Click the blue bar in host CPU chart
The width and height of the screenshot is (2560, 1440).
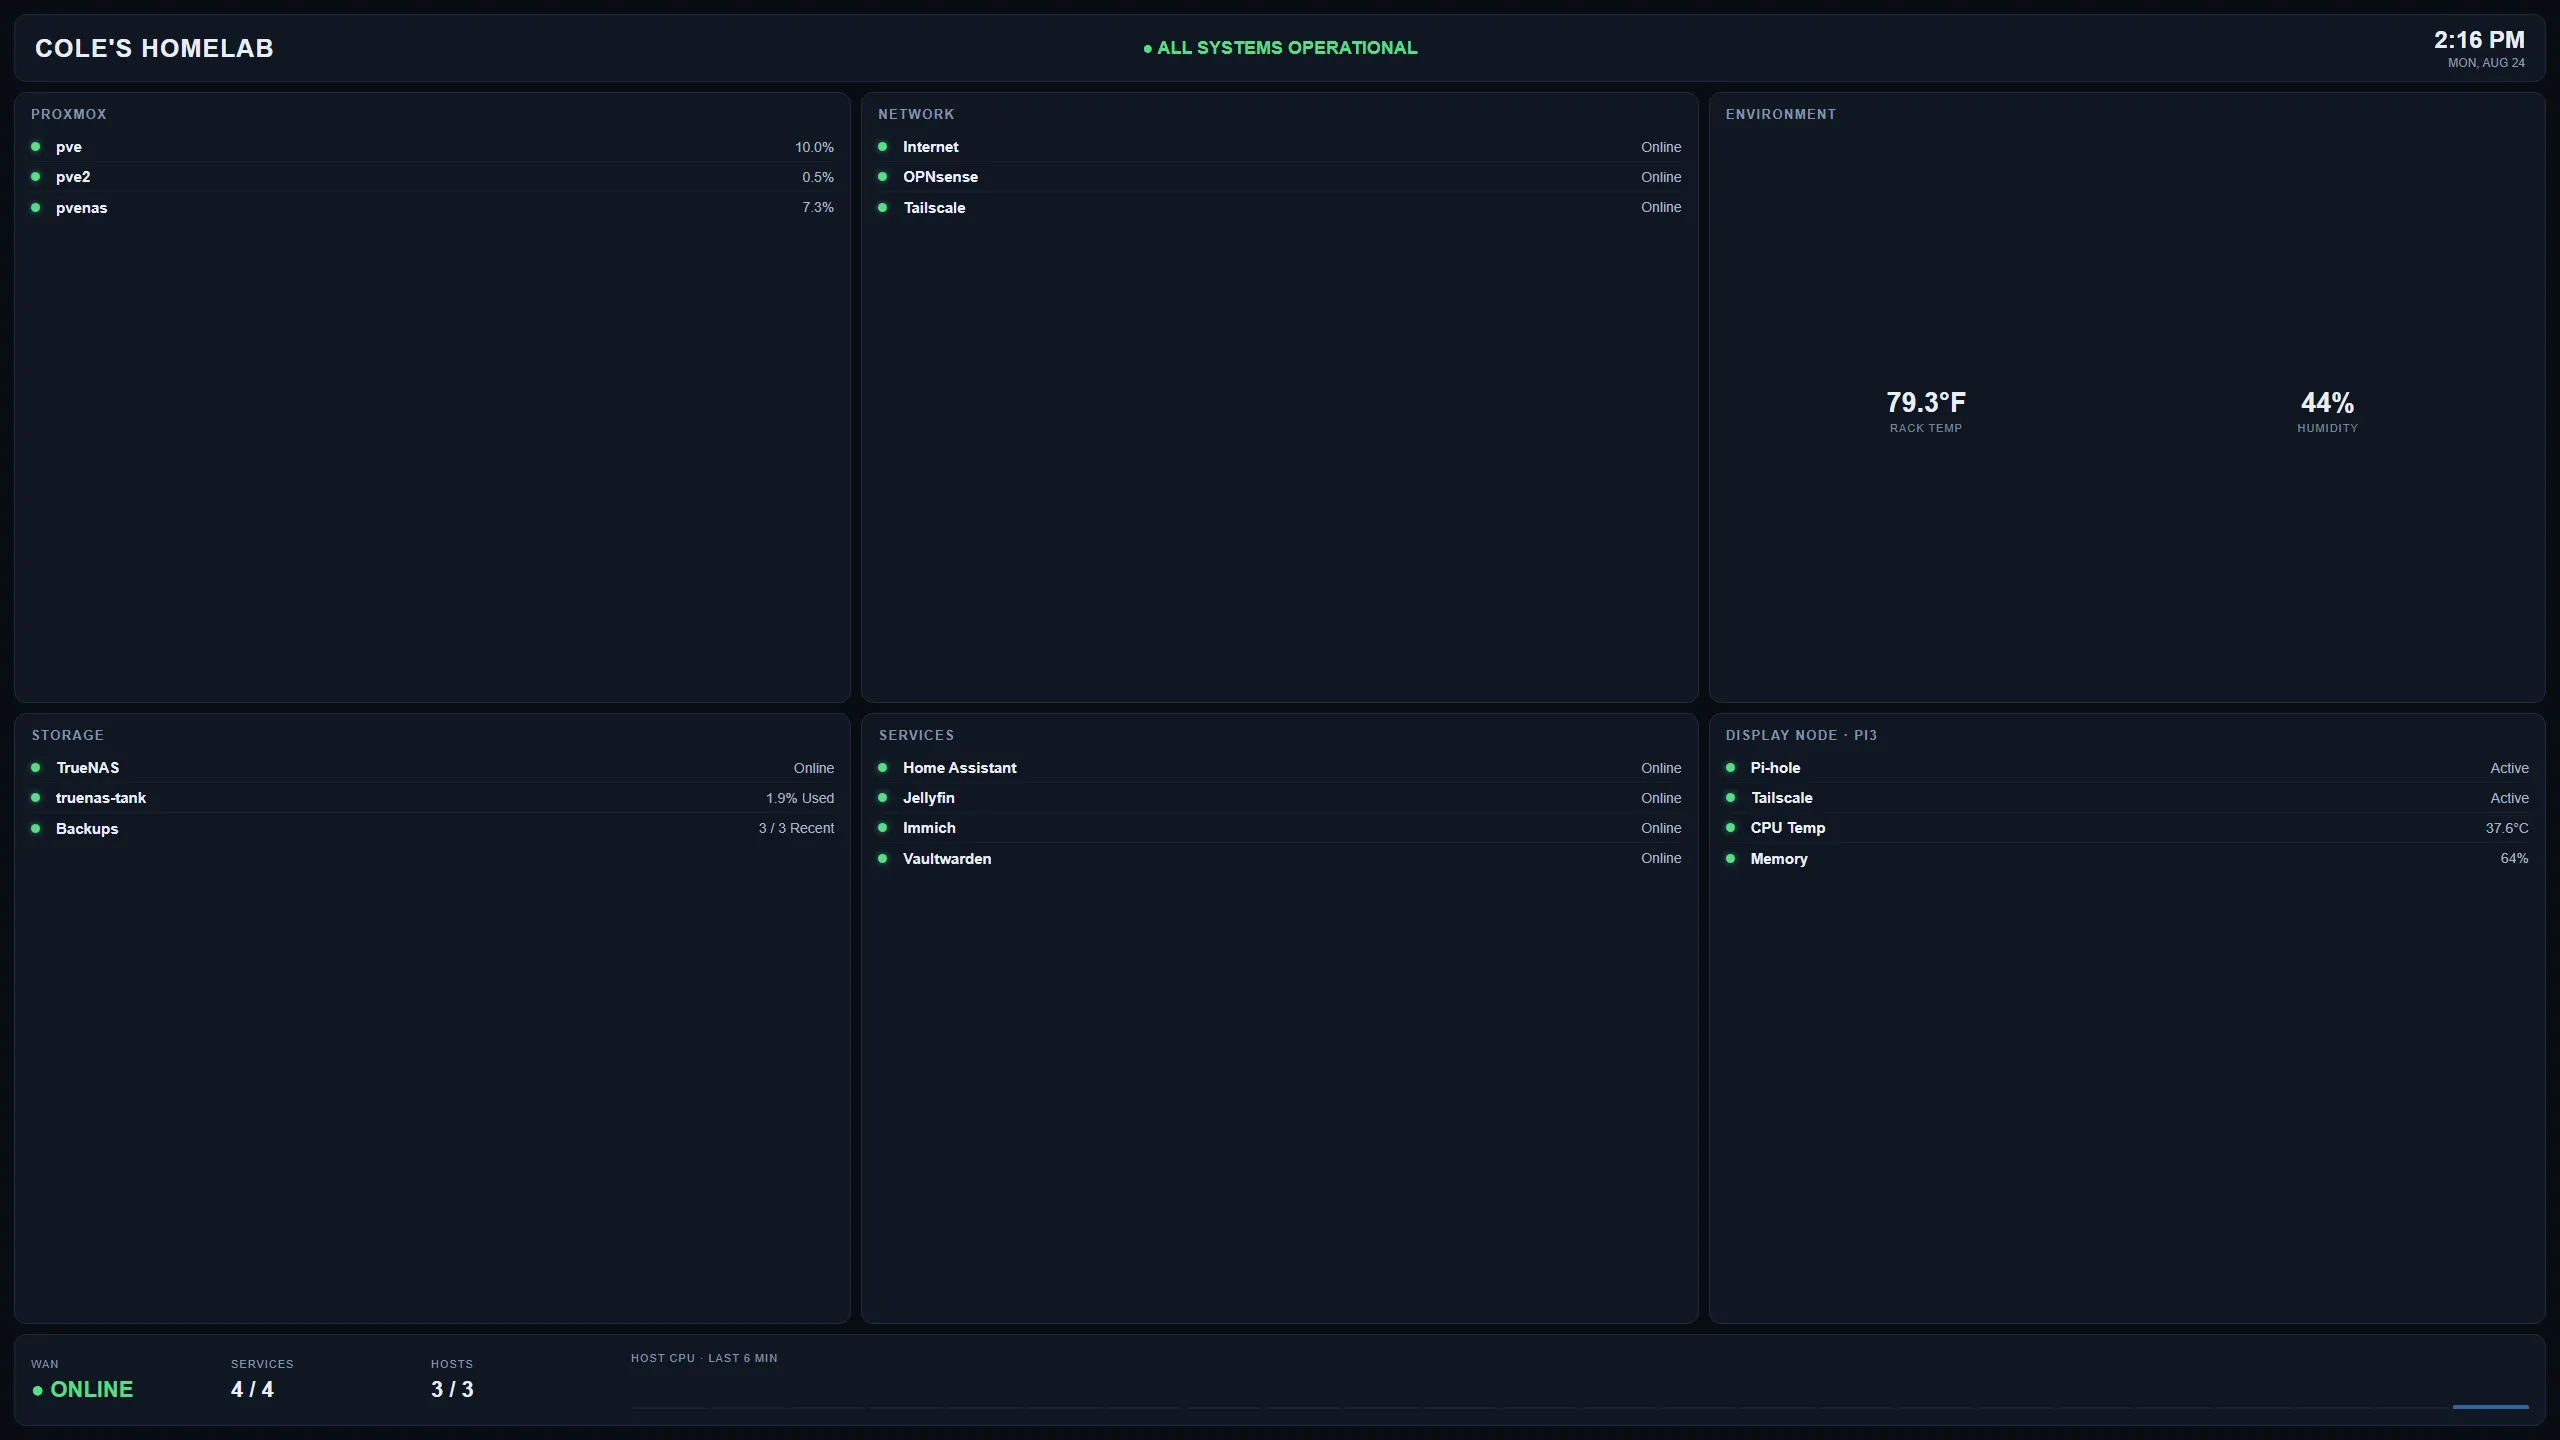click(2490, 1407)
